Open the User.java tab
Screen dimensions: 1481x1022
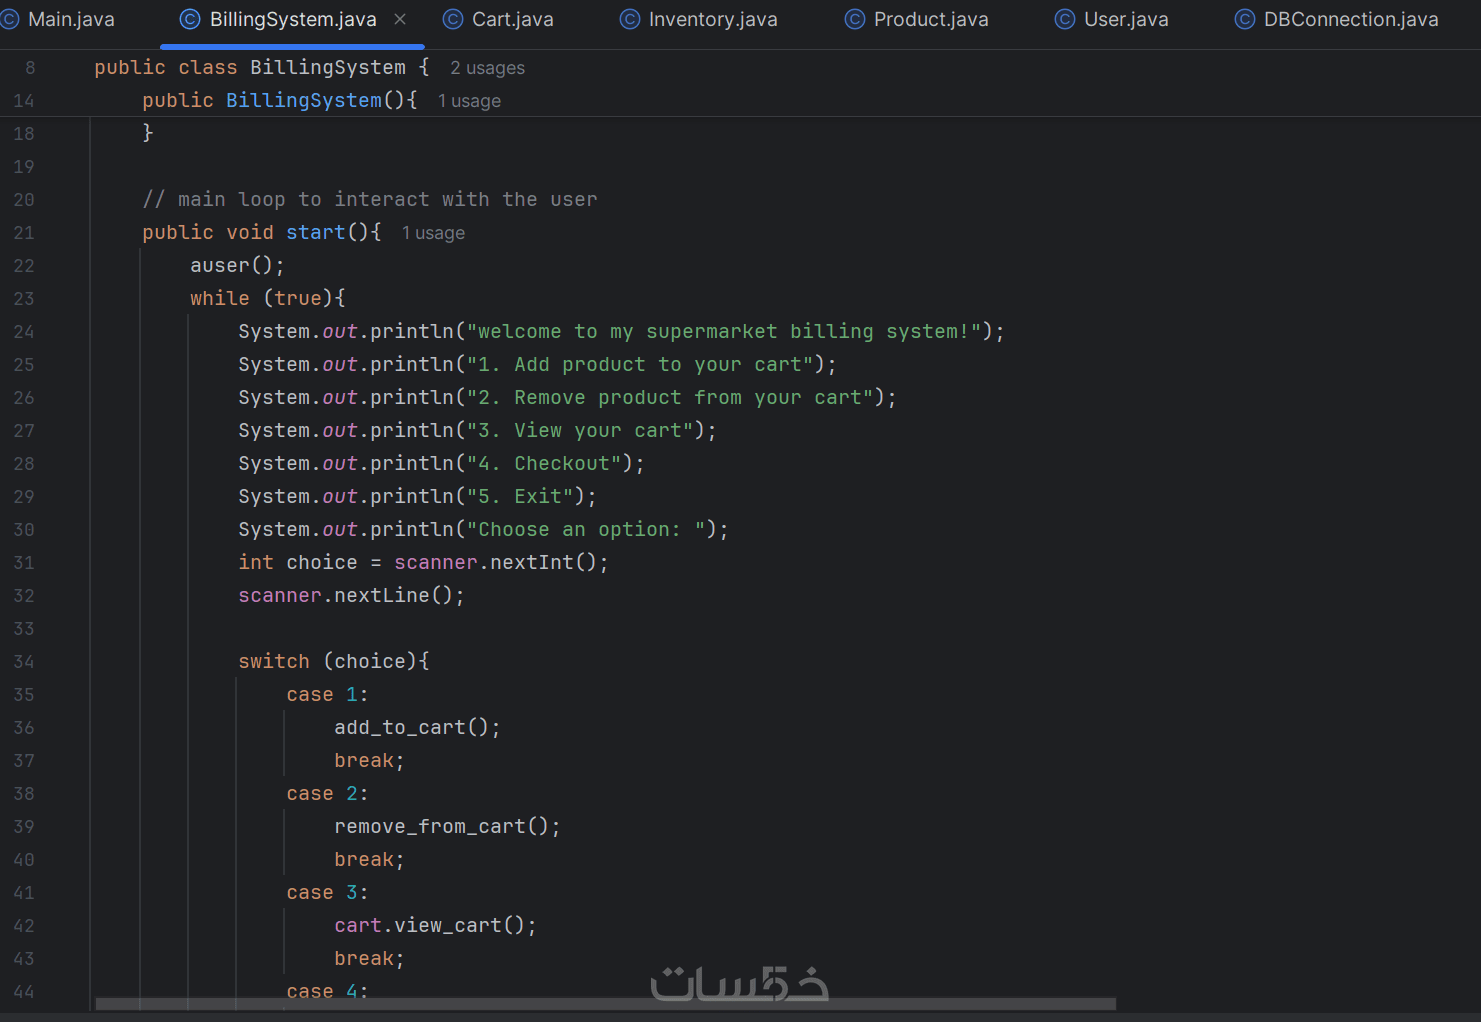tap(1112, 19)
